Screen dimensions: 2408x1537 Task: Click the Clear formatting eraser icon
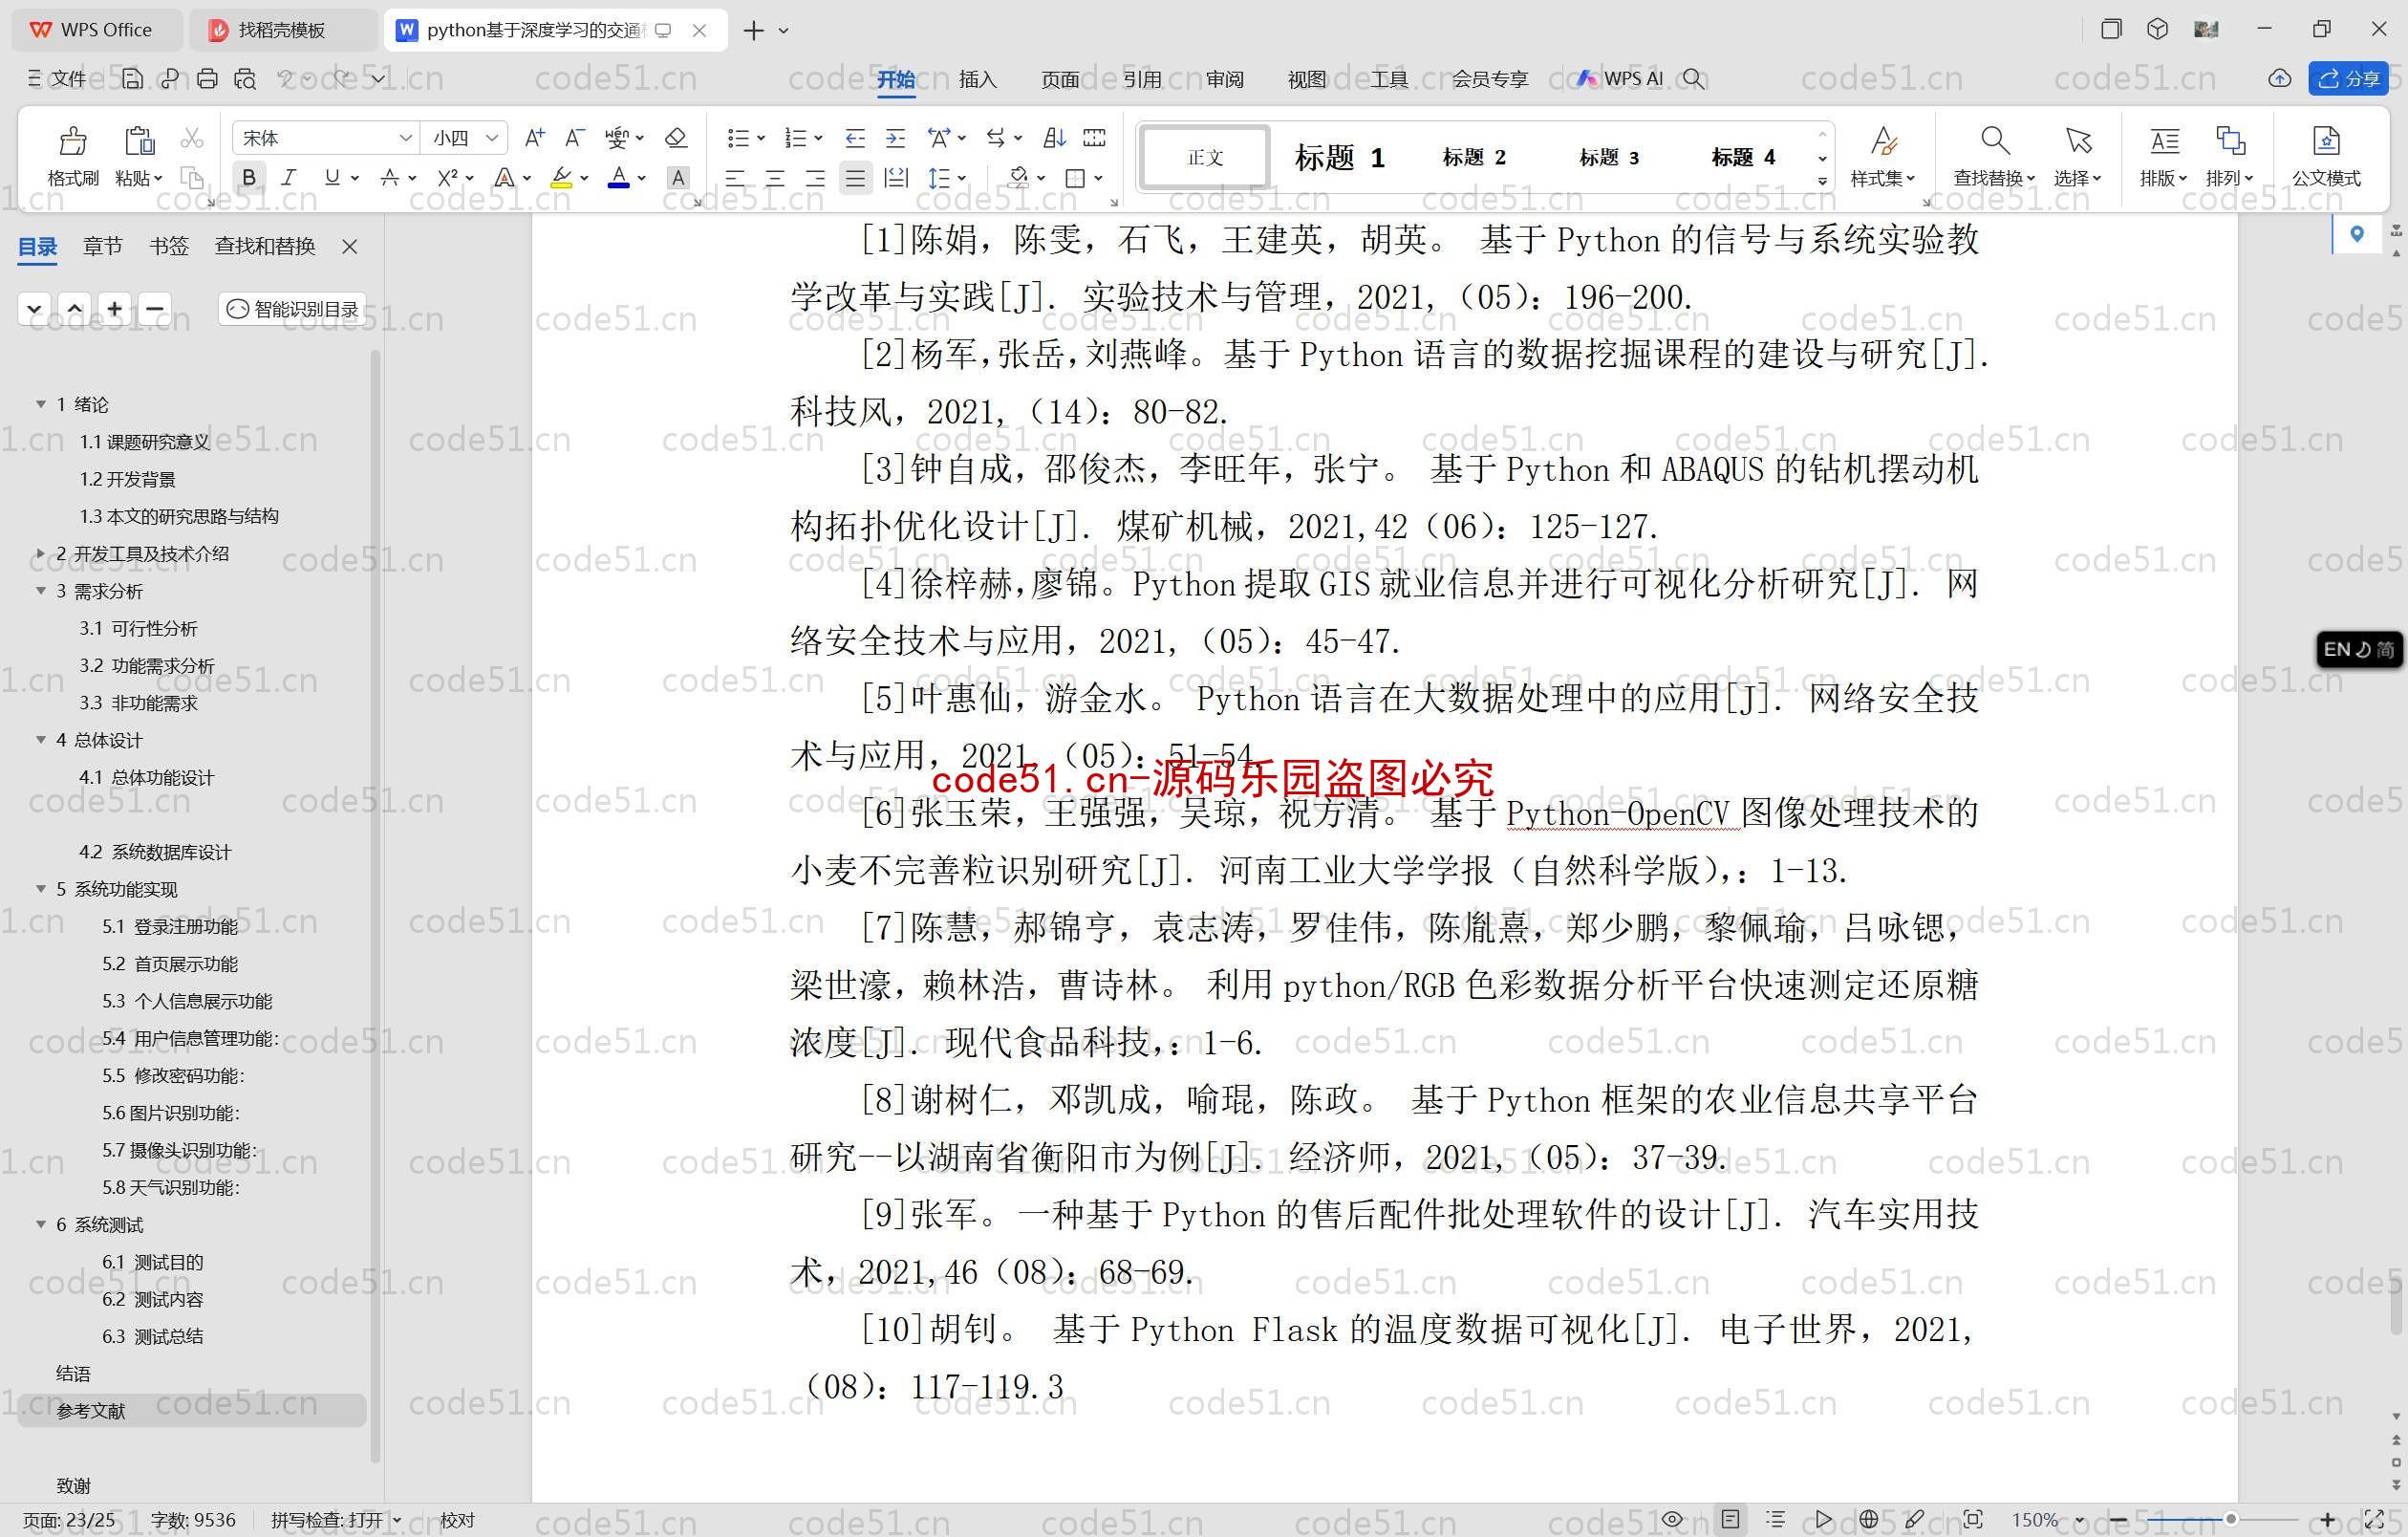676,138
